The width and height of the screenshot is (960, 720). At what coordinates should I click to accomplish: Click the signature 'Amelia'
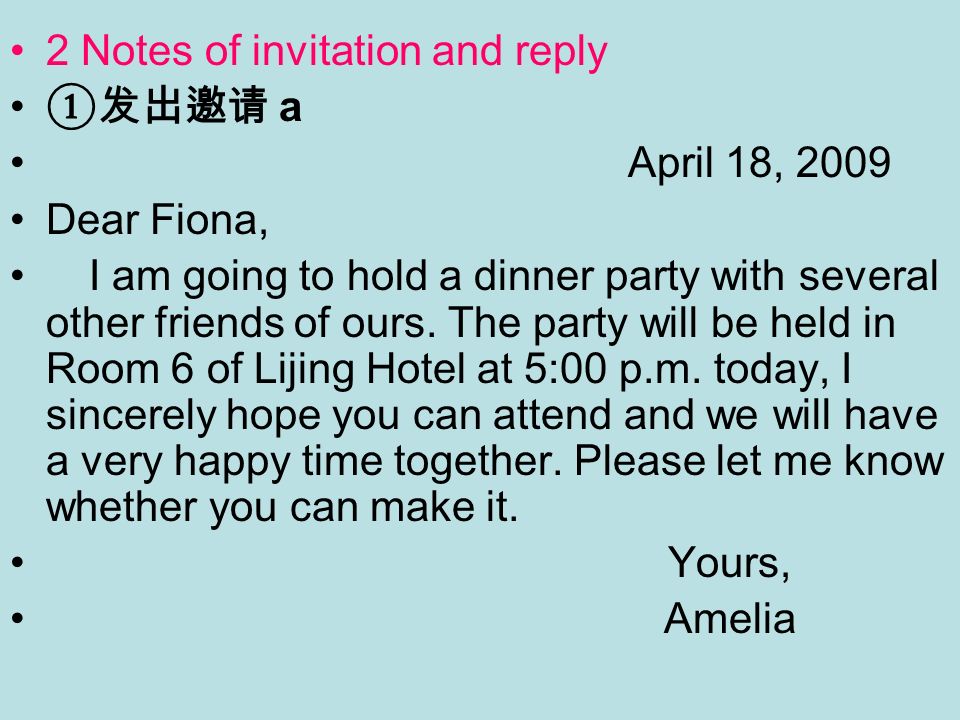pos(730,618)
